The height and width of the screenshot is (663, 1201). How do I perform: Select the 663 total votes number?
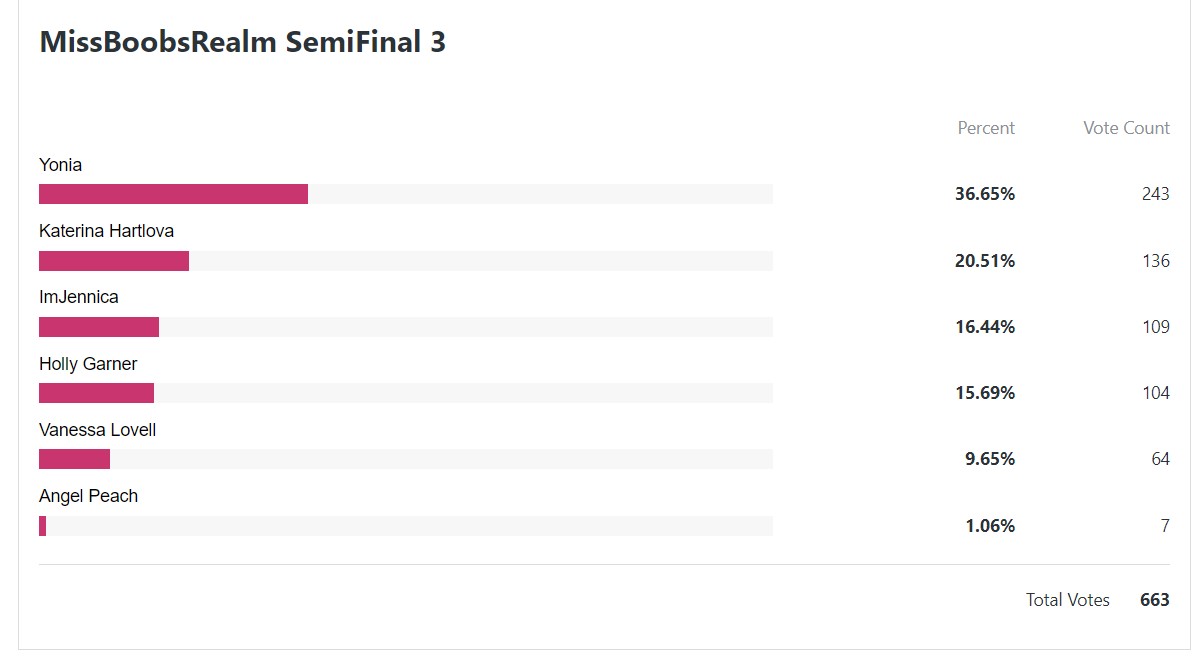[x=1155, y=600]
